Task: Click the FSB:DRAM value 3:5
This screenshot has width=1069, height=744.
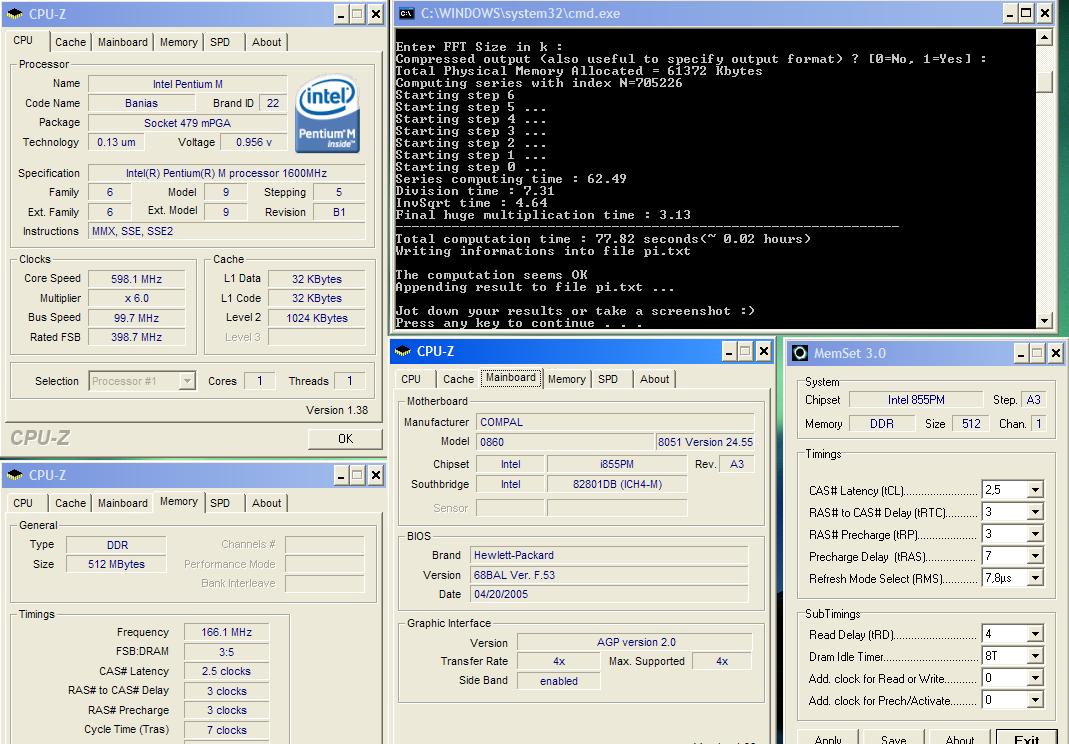Action: point(226,652)
